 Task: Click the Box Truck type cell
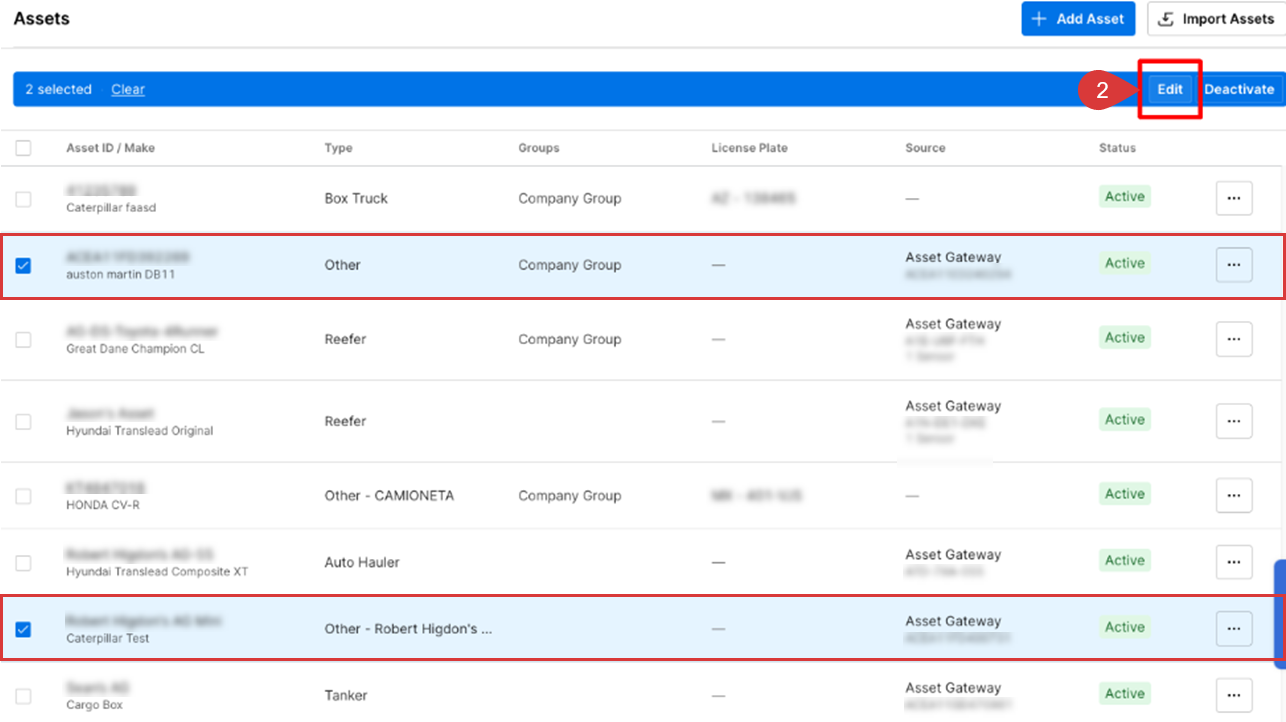click(x=356, y=198)
